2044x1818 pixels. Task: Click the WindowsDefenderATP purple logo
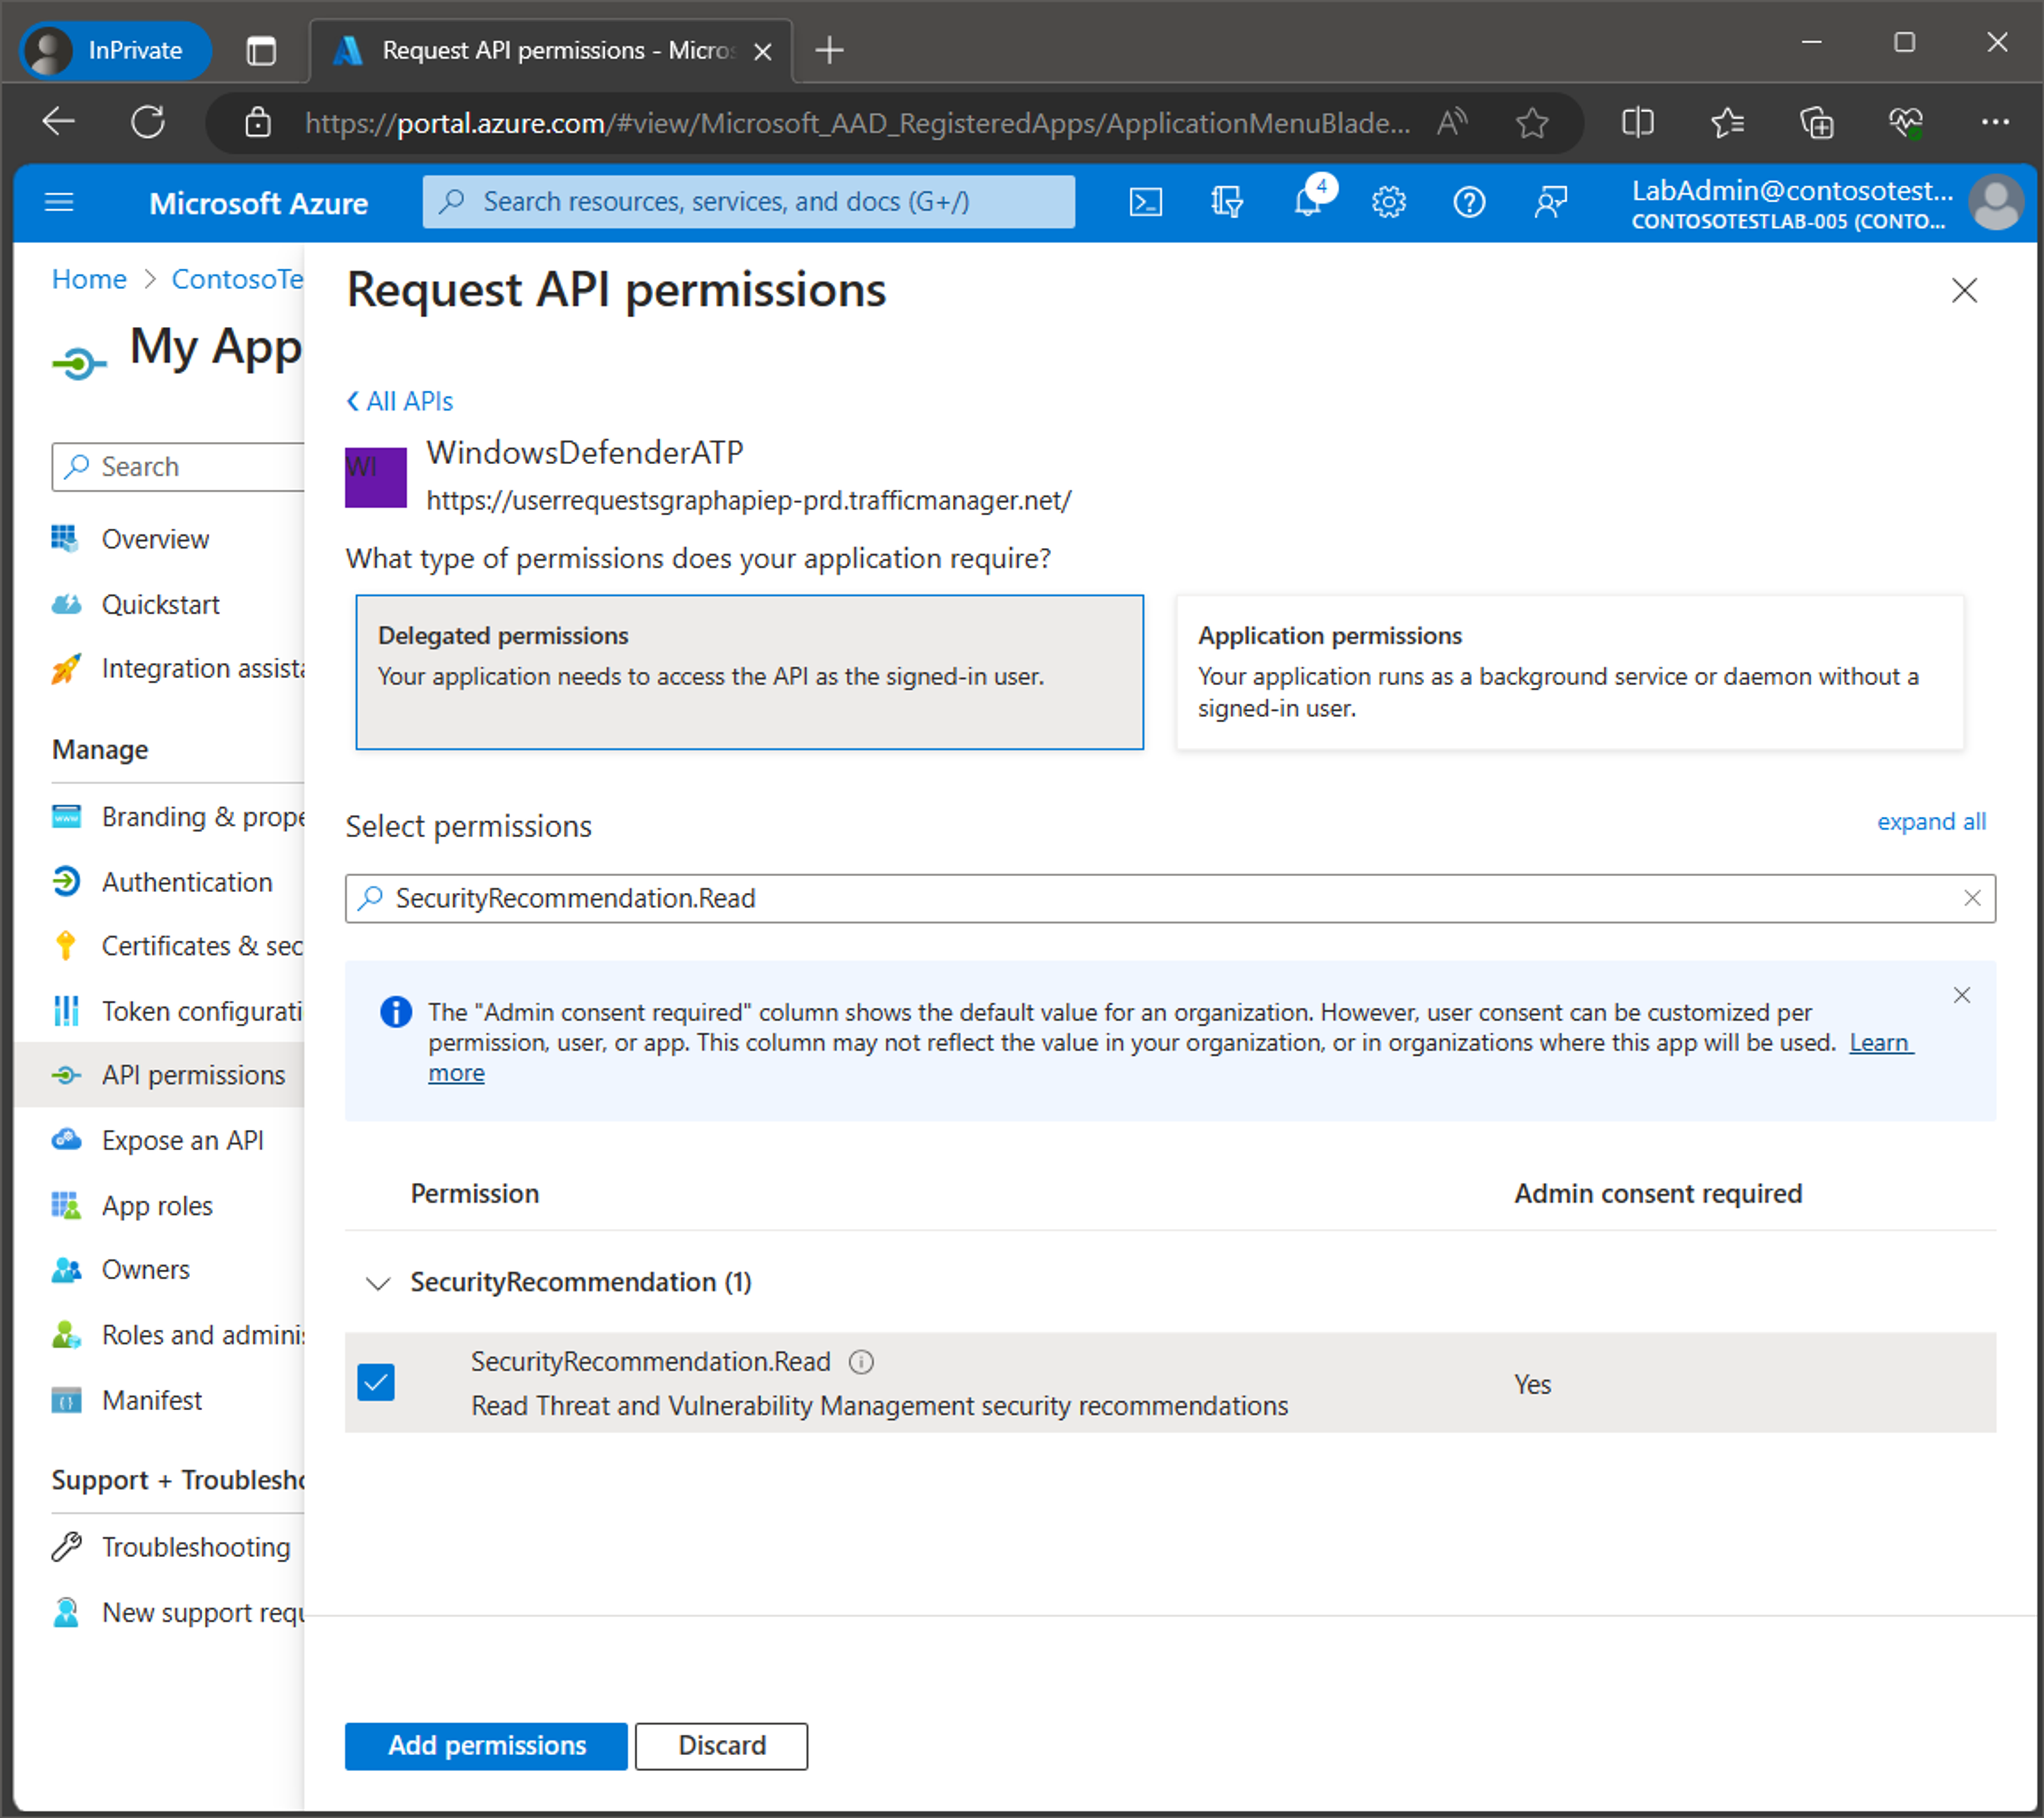(x=376, y=477)
